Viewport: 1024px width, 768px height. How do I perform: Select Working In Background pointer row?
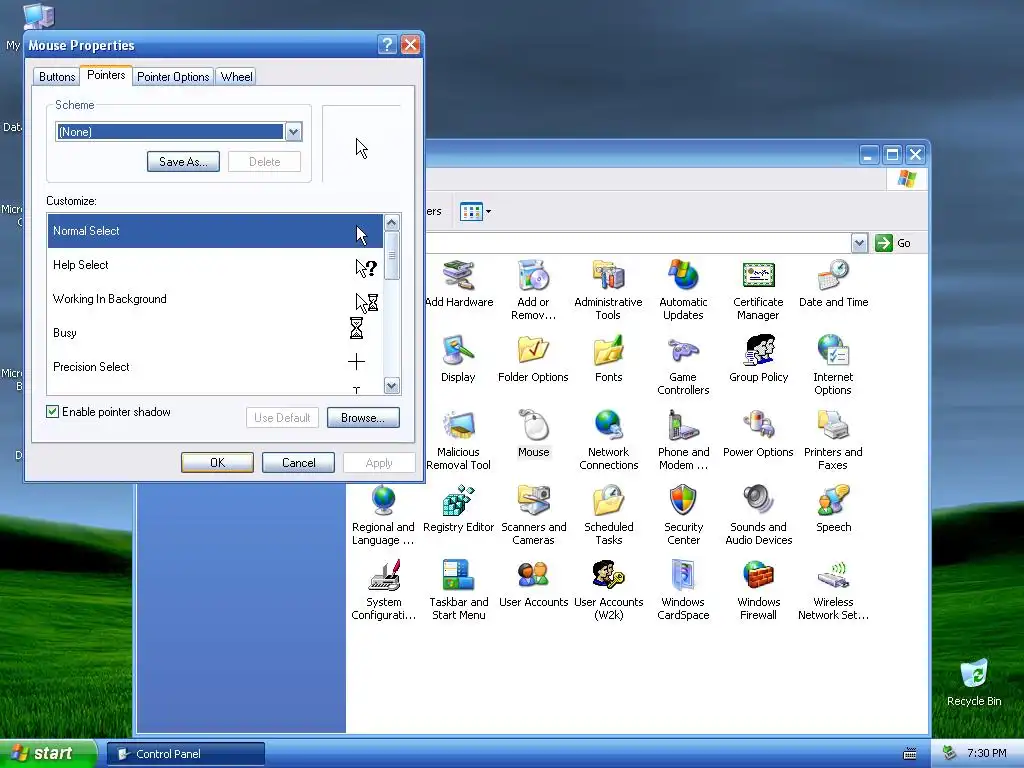[215, 299]
